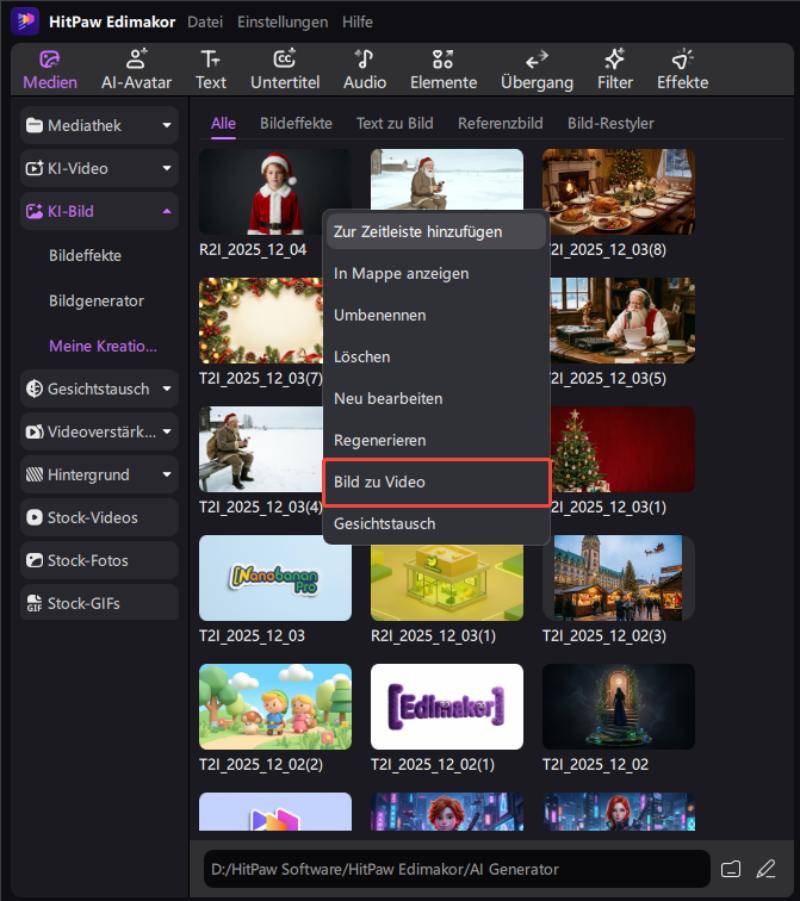Viewport: 800px width, 901px height.
Task: Open the Effekte effects tool
Action: click(x=682, y=69)
